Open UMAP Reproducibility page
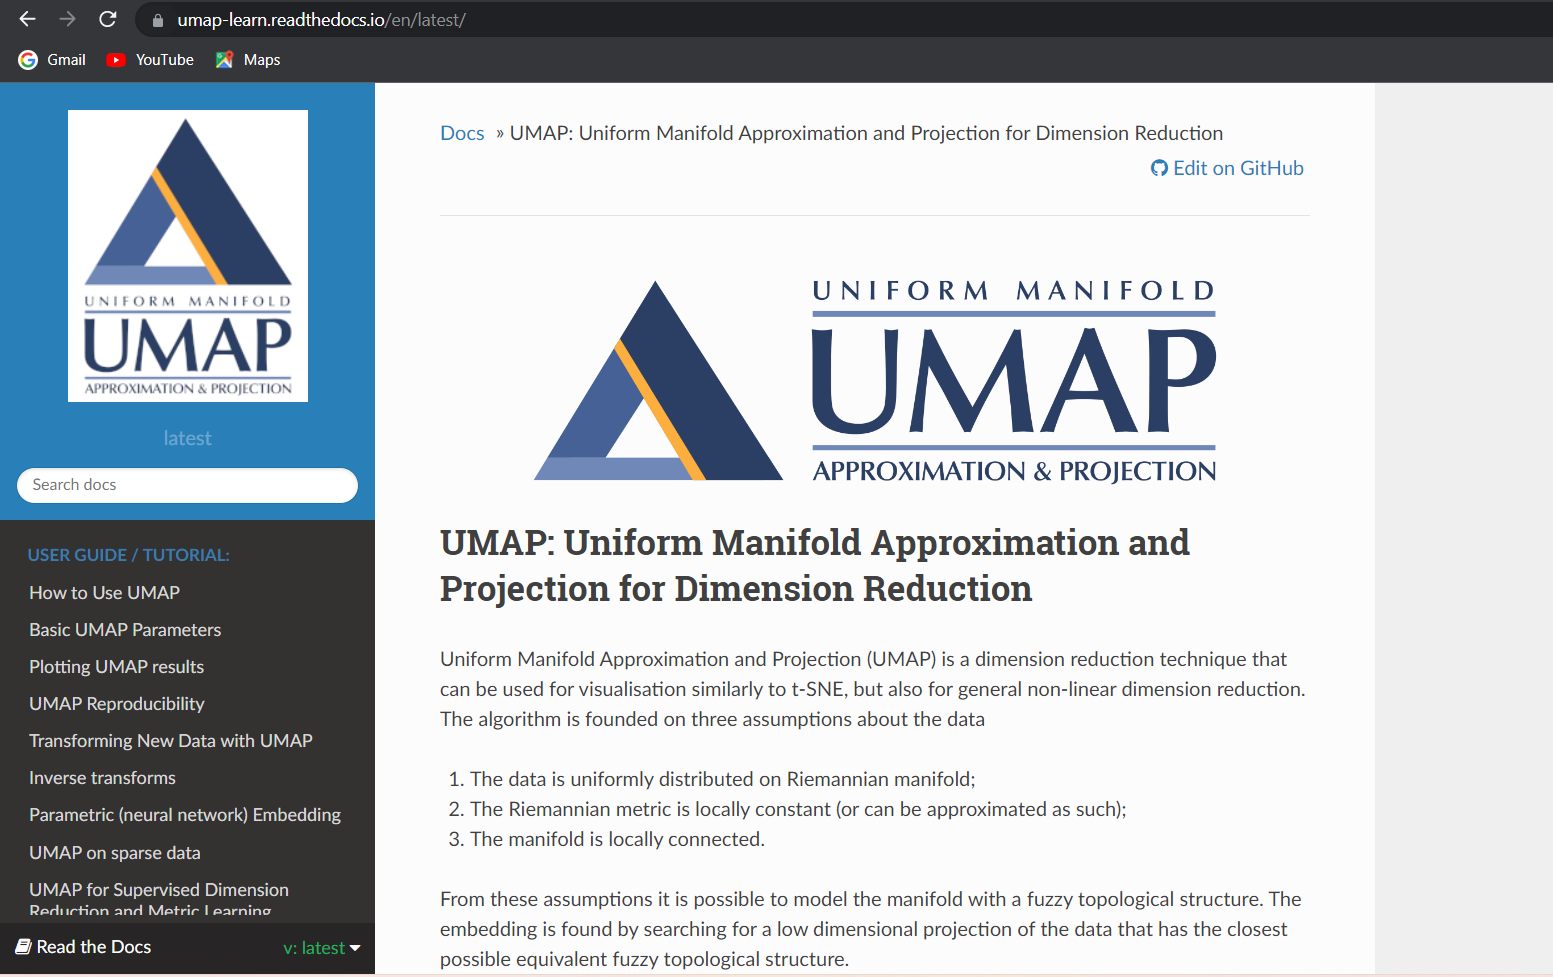This screenshot has height=977, width=1553. tap(117, 704)
